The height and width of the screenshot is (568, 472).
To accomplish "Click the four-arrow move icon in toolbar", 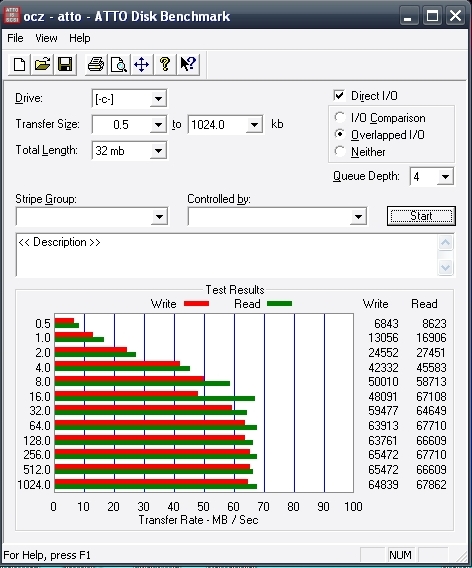I will [x=141, y=65].
